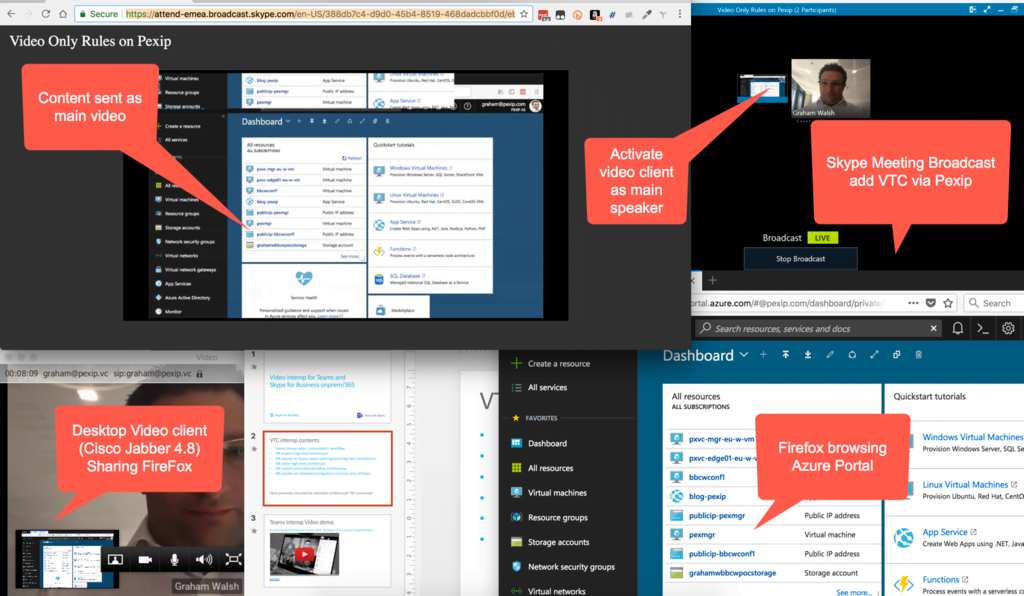
Task: Select slide 2 VTC interop contents
Action: pos(327,468)
